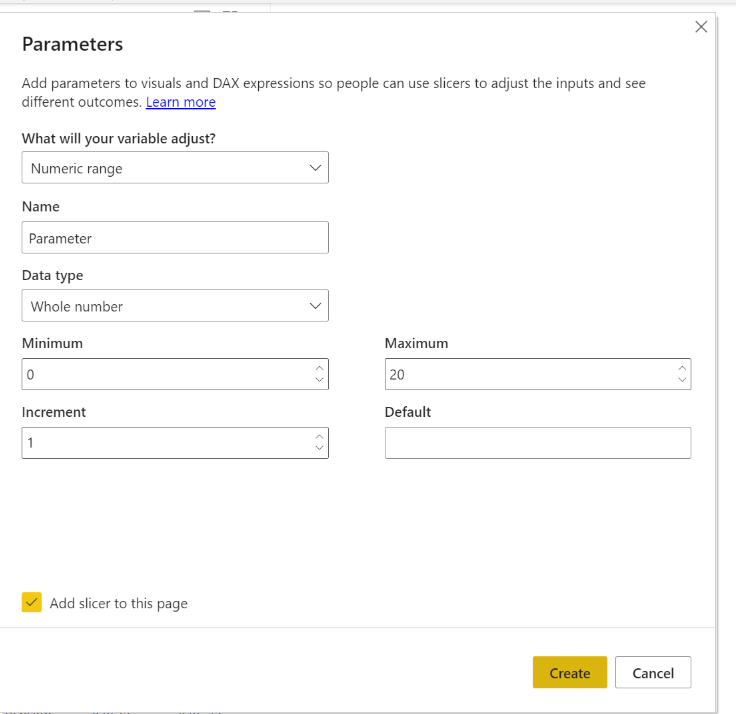
Task: Uncheck 'Add slicer to this page'
Action: [31, 602]
